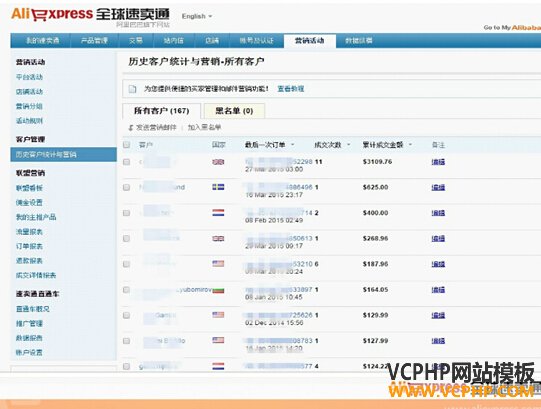
Task: Open the 站内信 navigation tab
Action: pyautogui.click(x=174, y=40)
